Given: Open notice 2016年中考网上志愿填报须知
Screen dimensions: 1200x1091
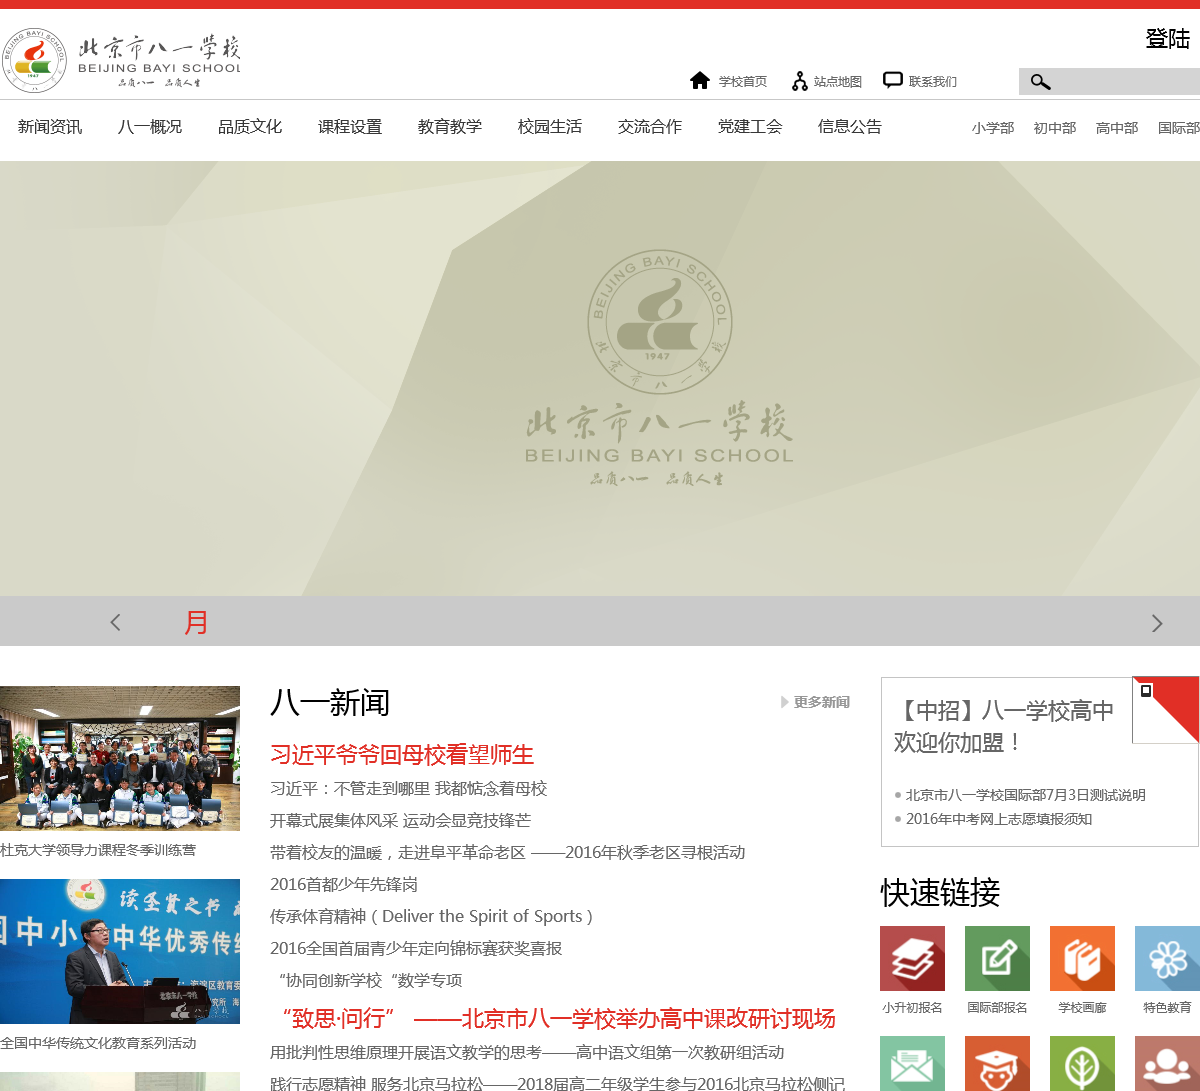Looking at the screenshot, I should pyautogui.click(x=999, y=819).
